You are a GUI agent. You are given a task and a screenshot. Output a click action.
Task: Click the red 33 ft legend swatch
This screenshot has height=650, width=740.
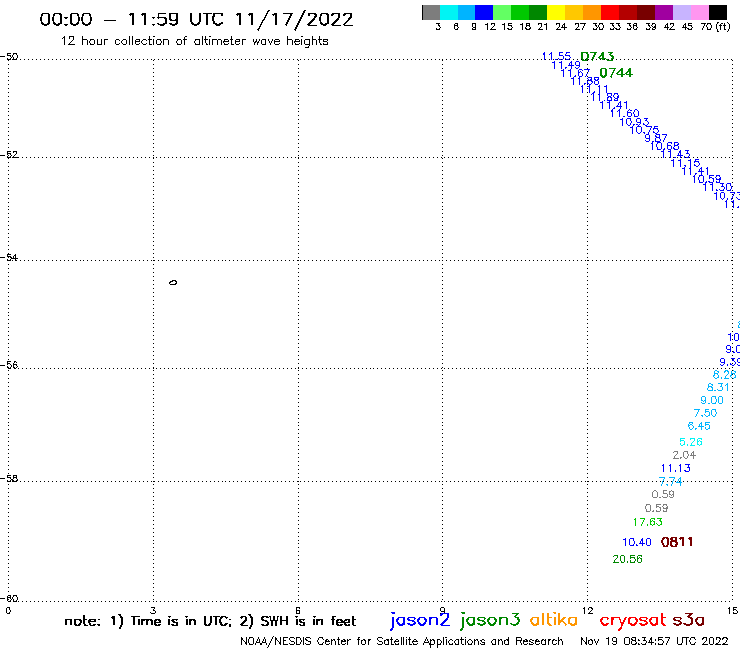point(610,12)
